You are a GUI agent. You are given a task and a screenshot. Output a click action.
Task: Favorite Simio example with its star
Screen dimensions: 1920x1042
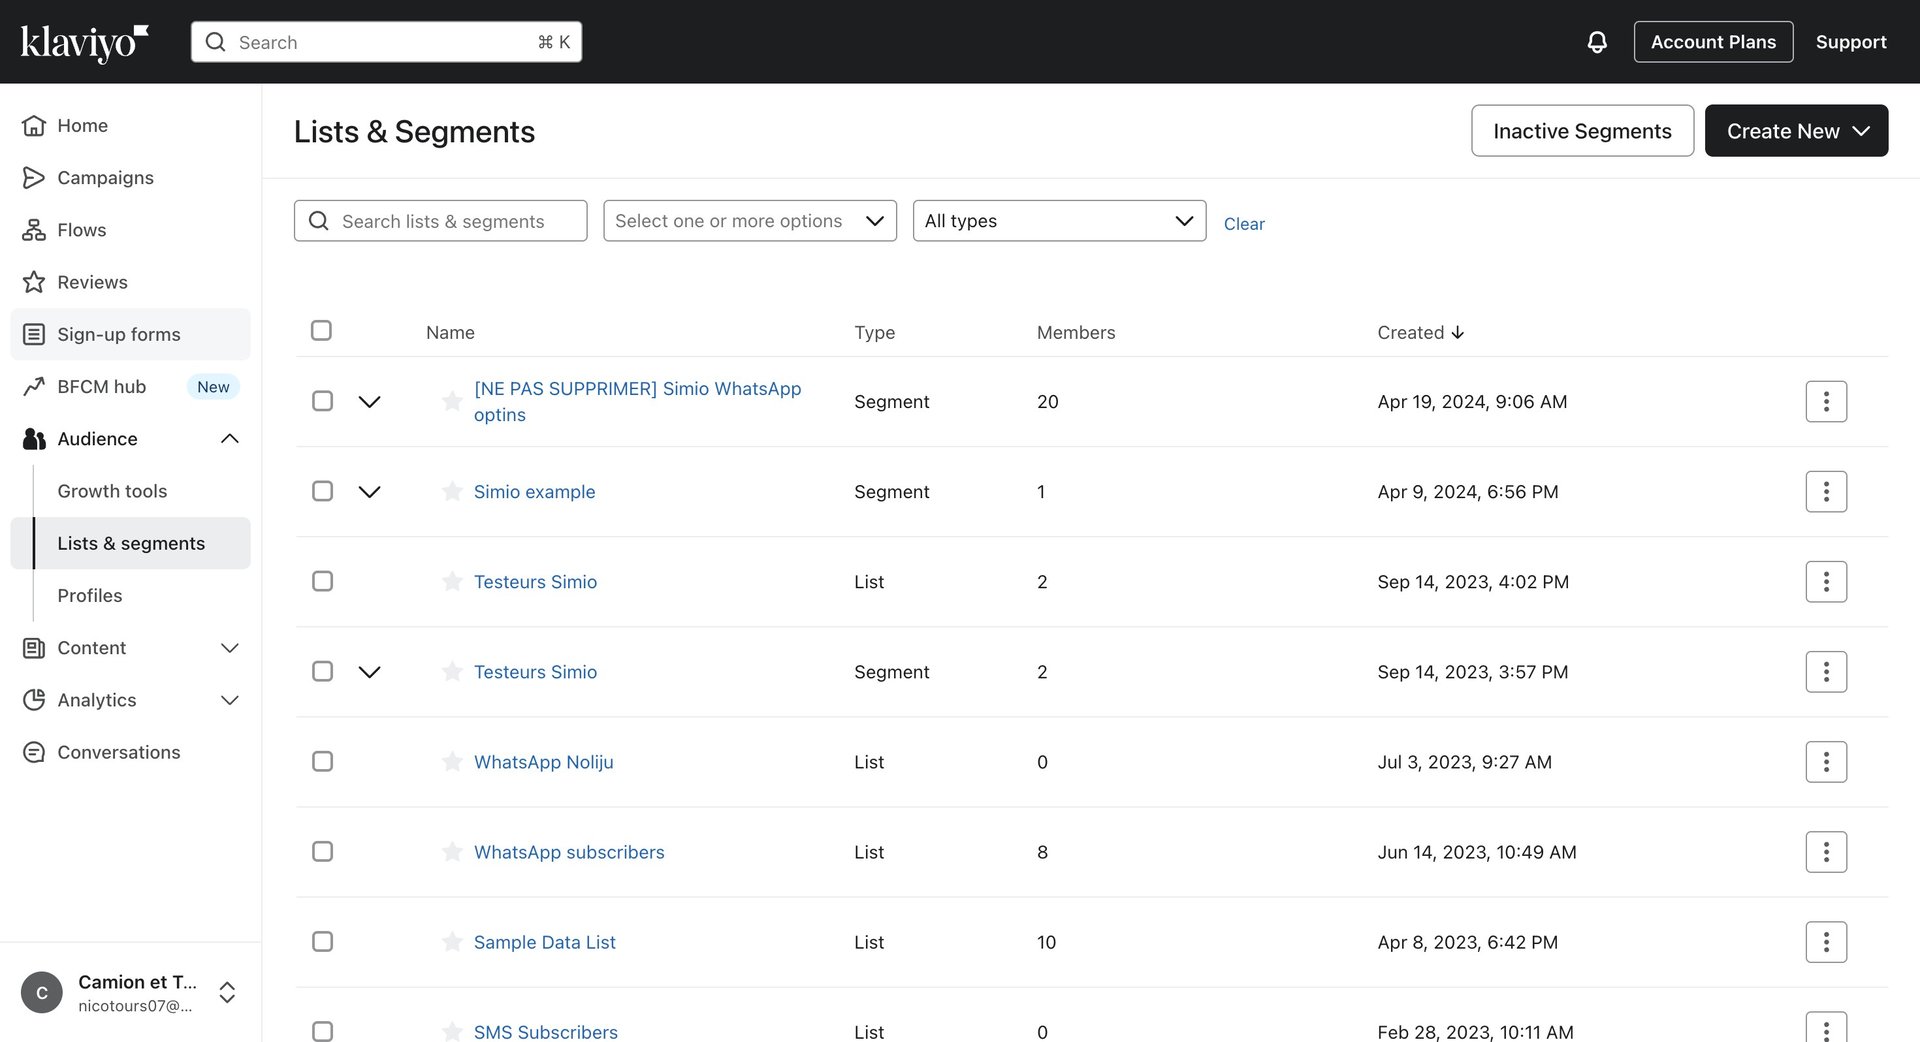coord(452,491)
